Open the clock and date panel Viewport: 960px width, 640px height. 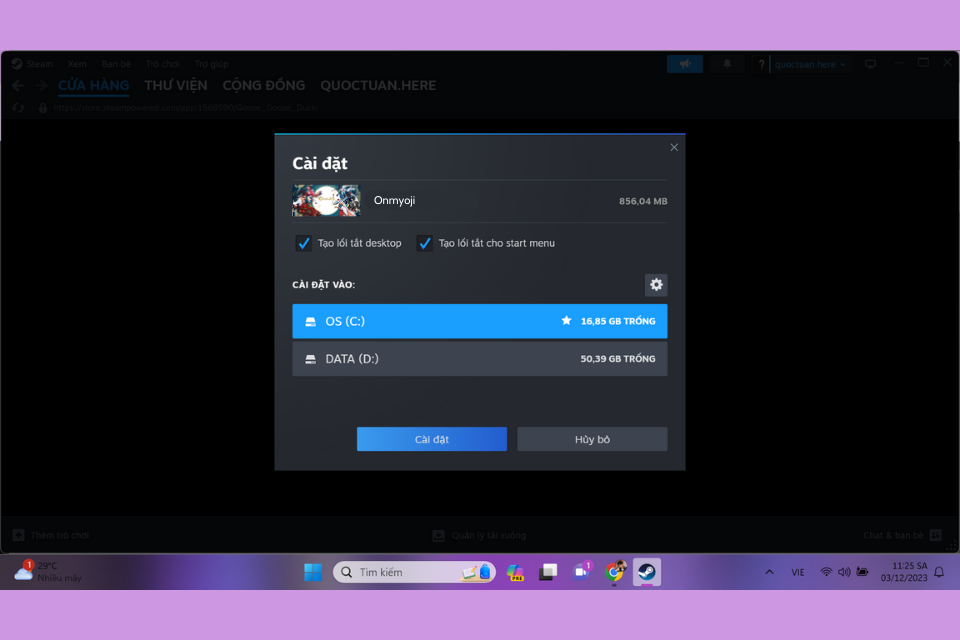pyautogui.click(x=904, y=571)
